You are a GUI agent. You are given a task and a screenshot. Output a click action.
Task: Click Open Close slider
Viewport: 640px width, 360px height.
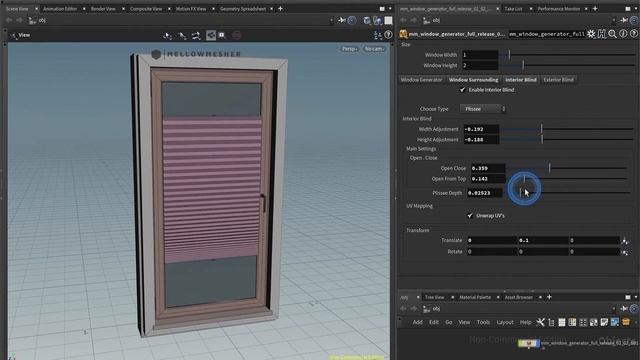[x=568, y=168]
